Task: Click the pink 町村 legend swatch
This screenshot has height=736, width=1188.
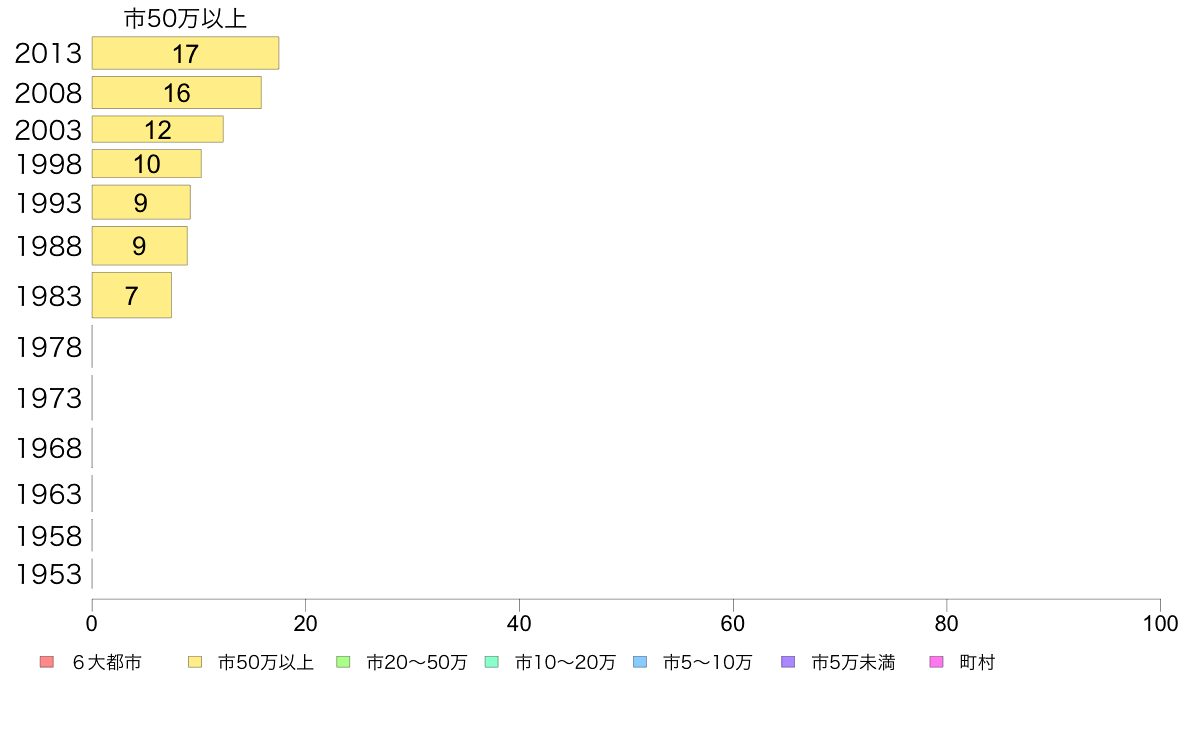Action: (x=936, y=662)
